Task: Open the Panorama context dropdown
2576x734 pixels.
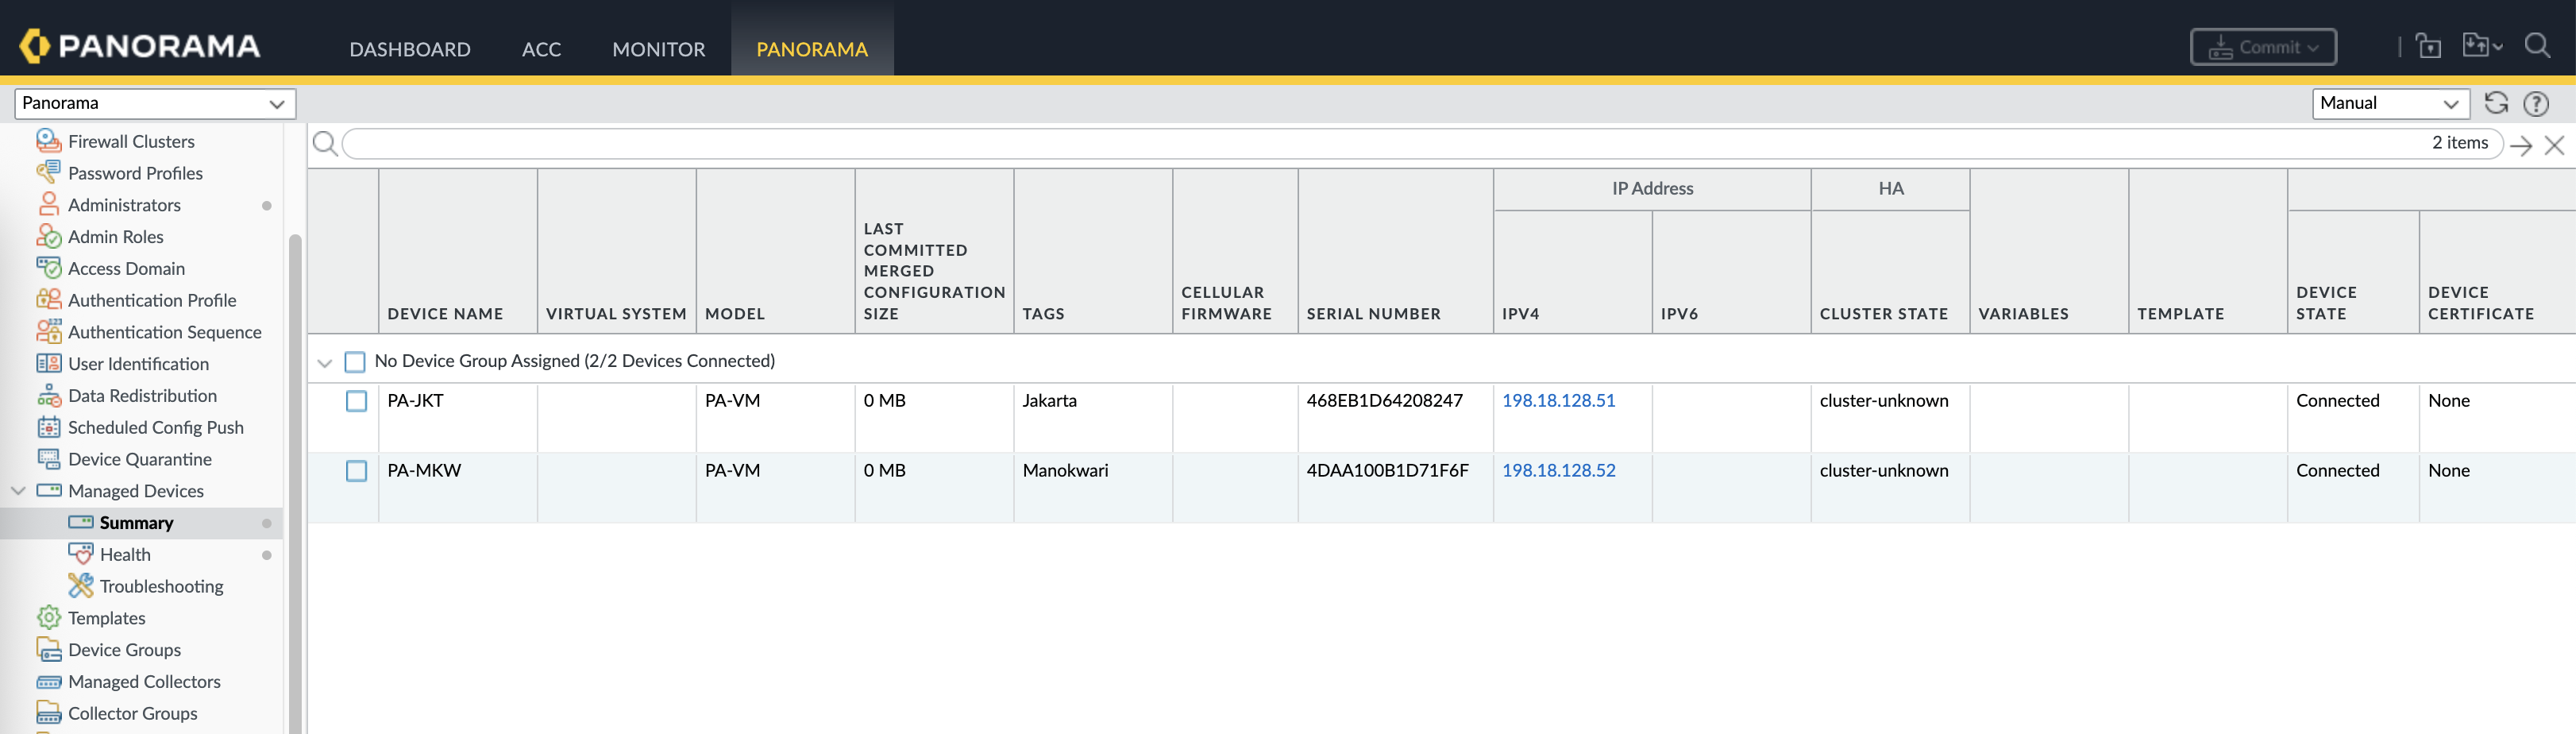Action: (x=154, y=103)
